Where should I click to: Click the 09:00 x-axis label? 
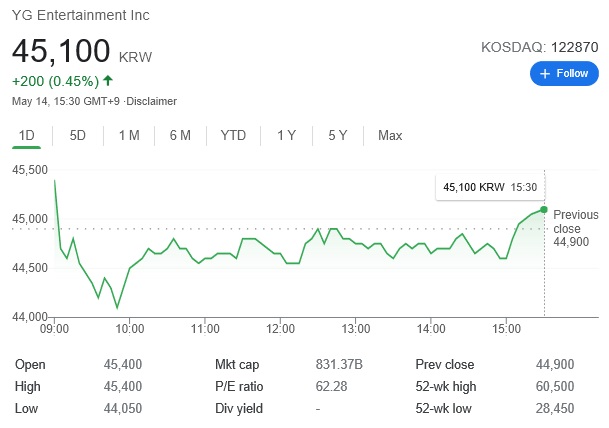(54, 329)
